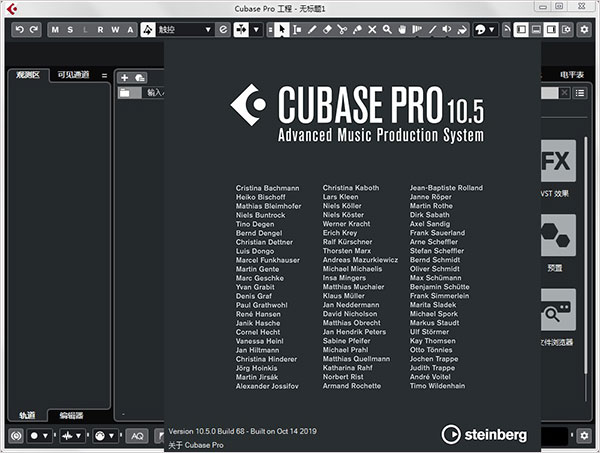Click the Undo arrow in toolbar
Image resolution: width=600 pixels, height=453 pixels.
coord(20,30)
